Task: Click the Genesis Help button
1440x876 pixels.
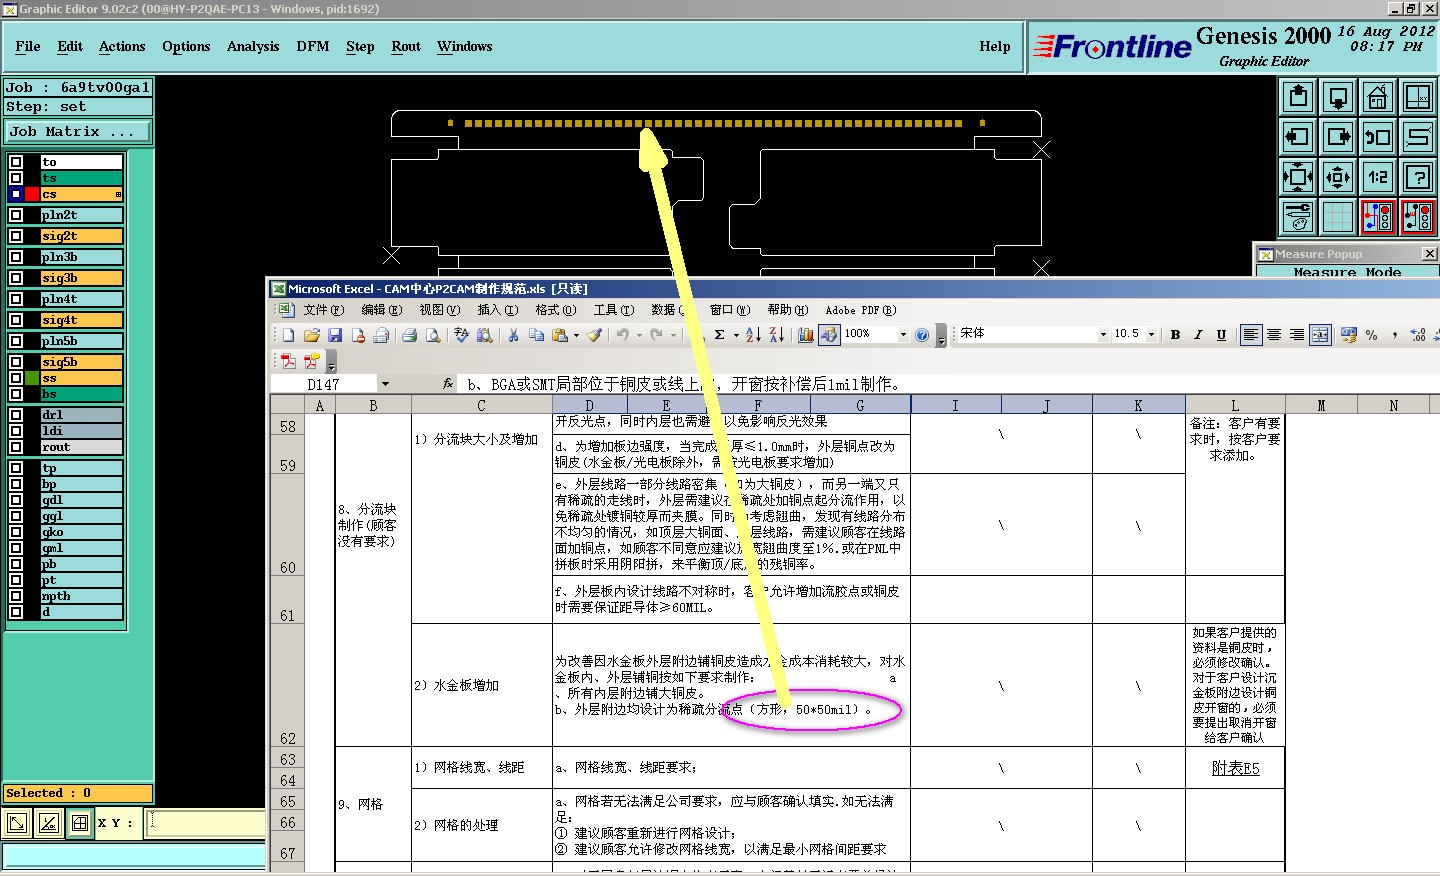Action: point(995,46)
